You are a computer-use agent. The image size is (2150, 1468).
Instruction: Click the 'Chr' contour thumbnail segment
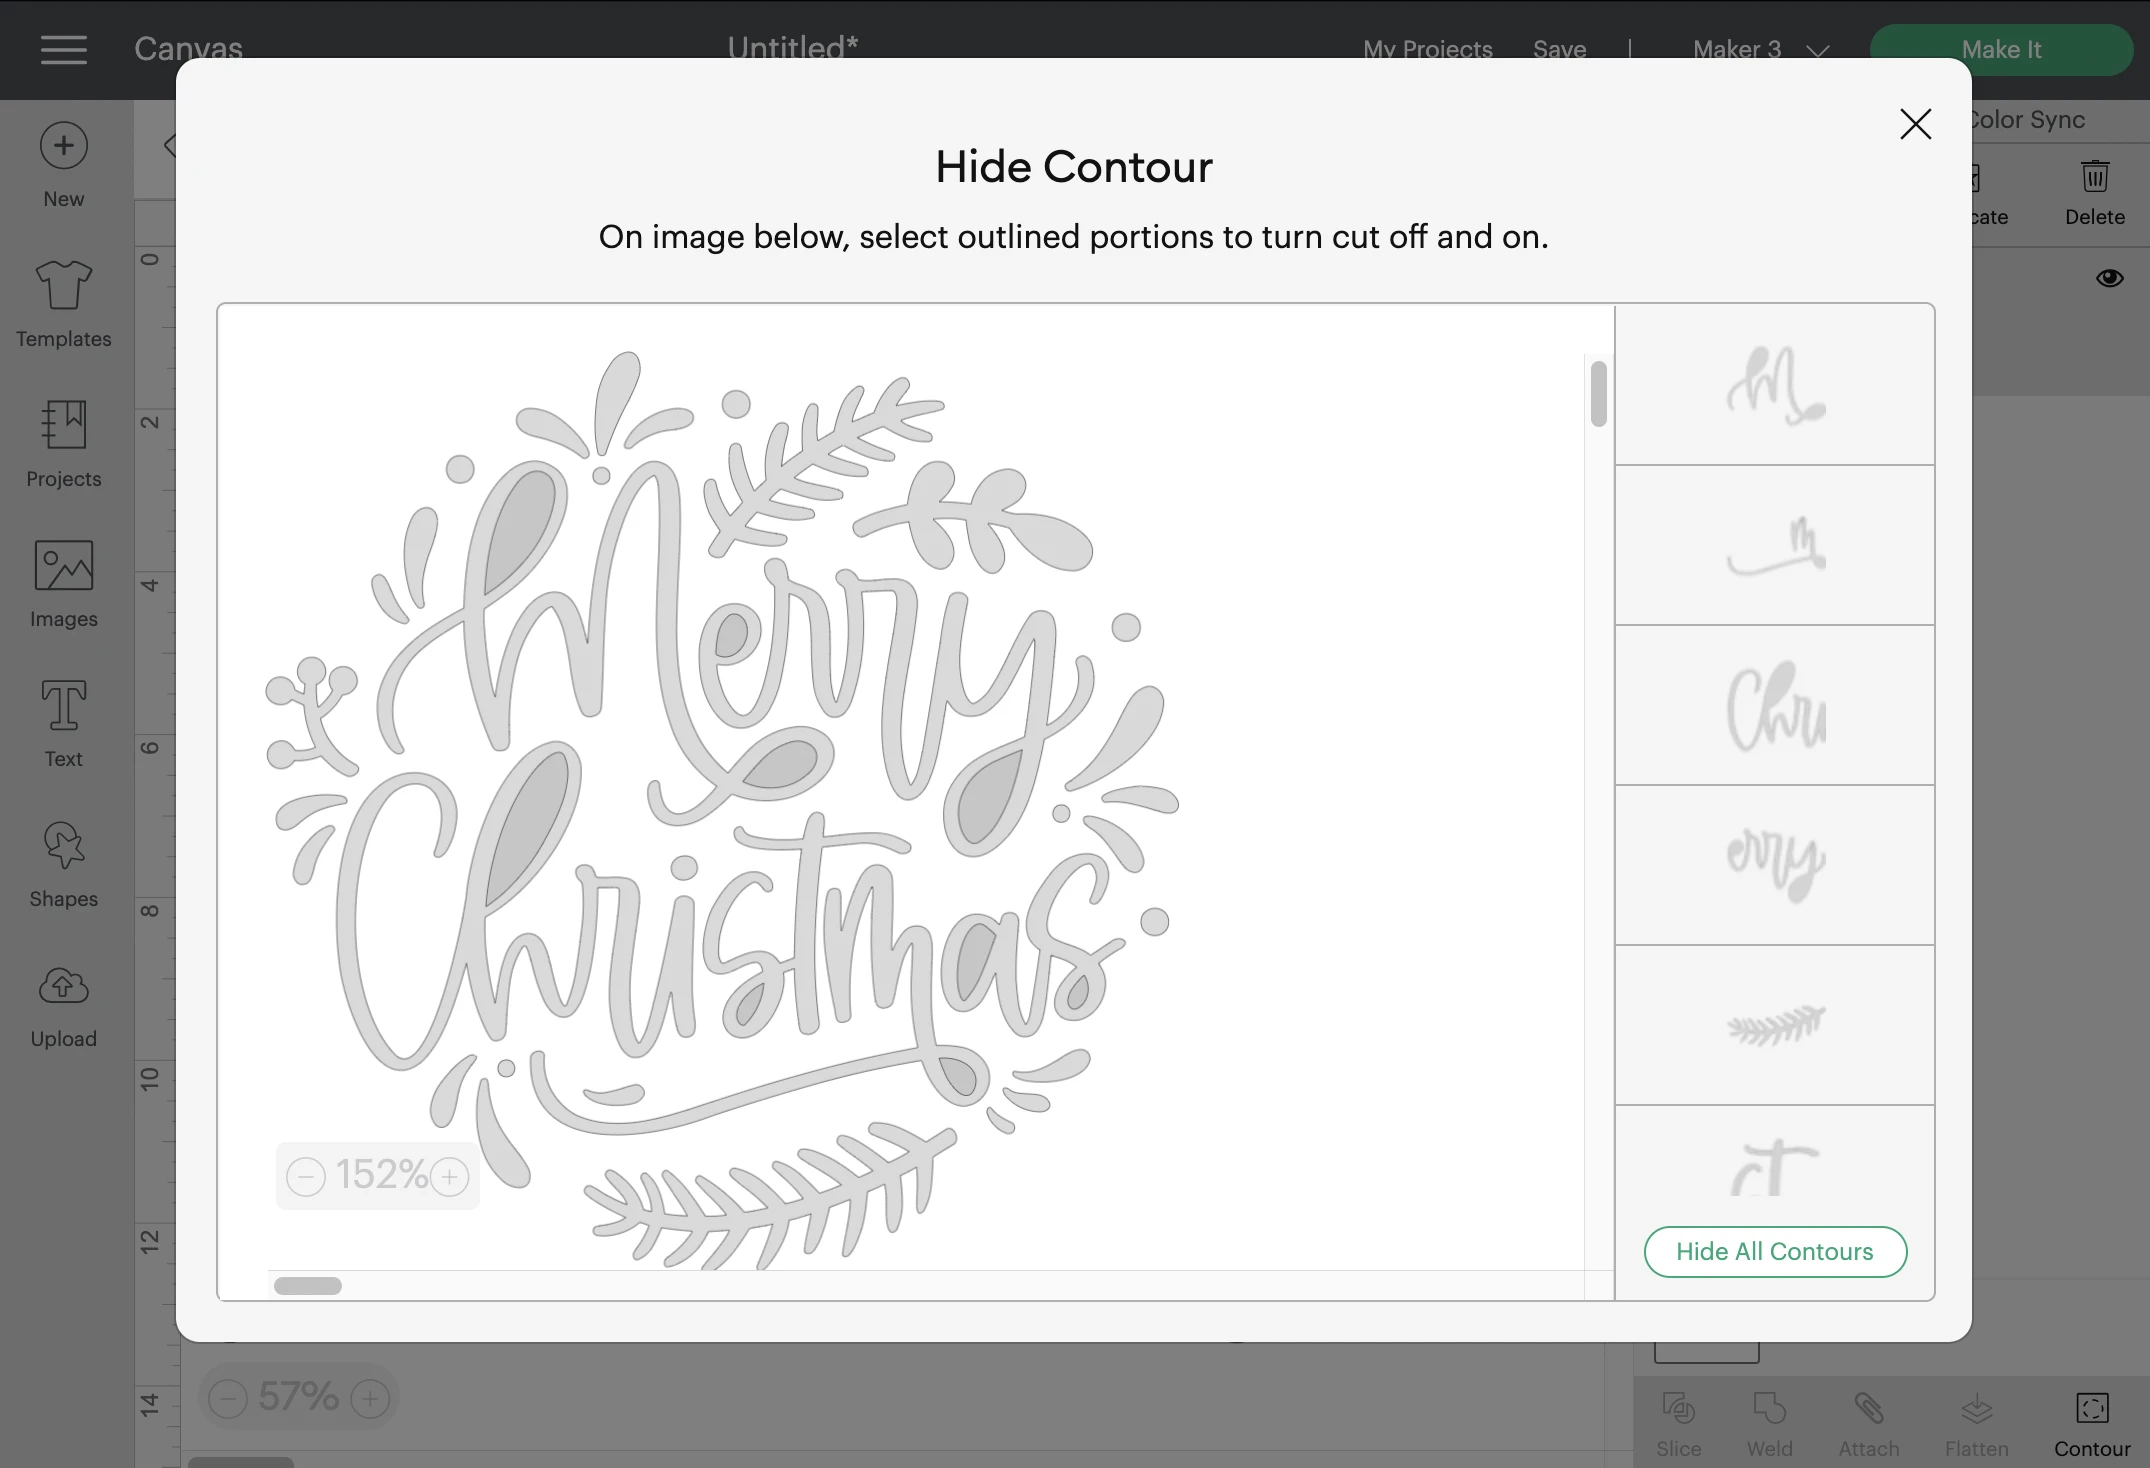(x=1774, y=704)
